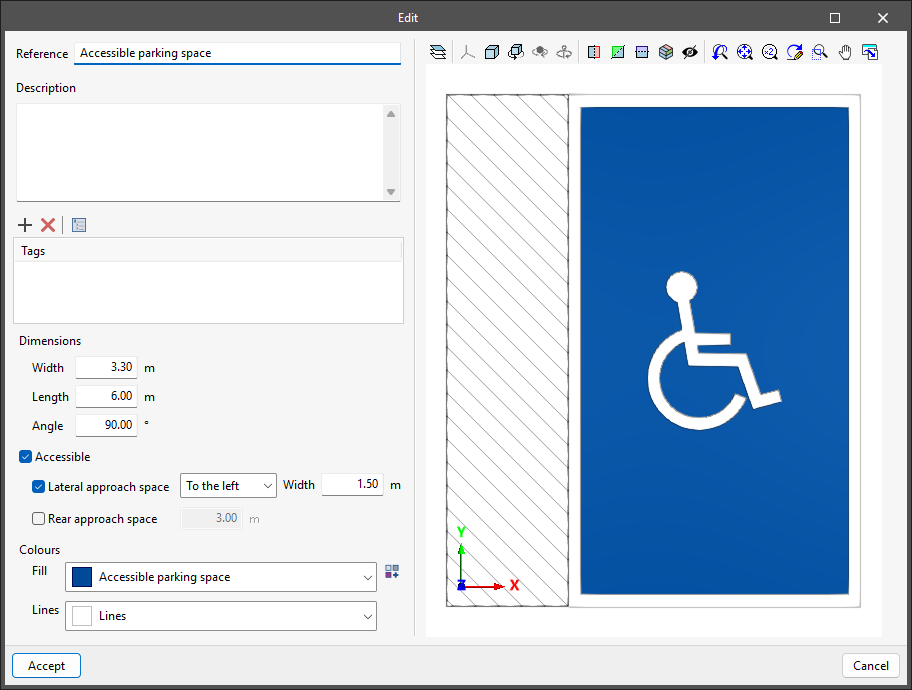The image size is (912, 690).
Task: Open the Lines colour dropdown
Action: pyautogui.click(x=221, y=616)
